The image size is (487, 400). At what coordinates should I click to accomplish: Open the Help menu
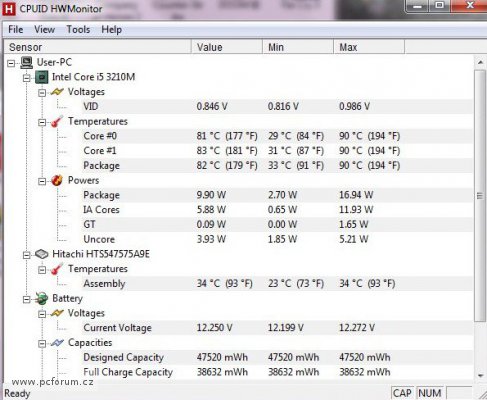[111, 30]
